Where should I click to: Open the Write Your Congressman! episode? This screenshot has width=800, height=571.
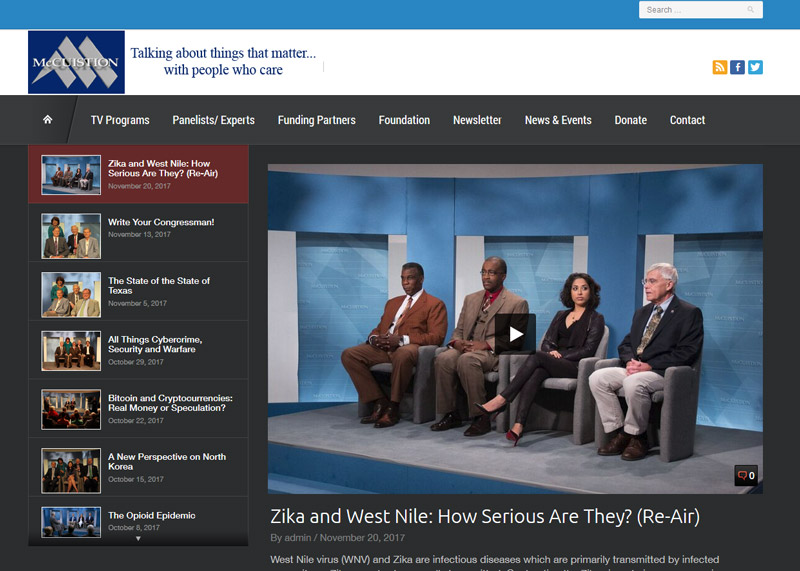tap(161, 222)
